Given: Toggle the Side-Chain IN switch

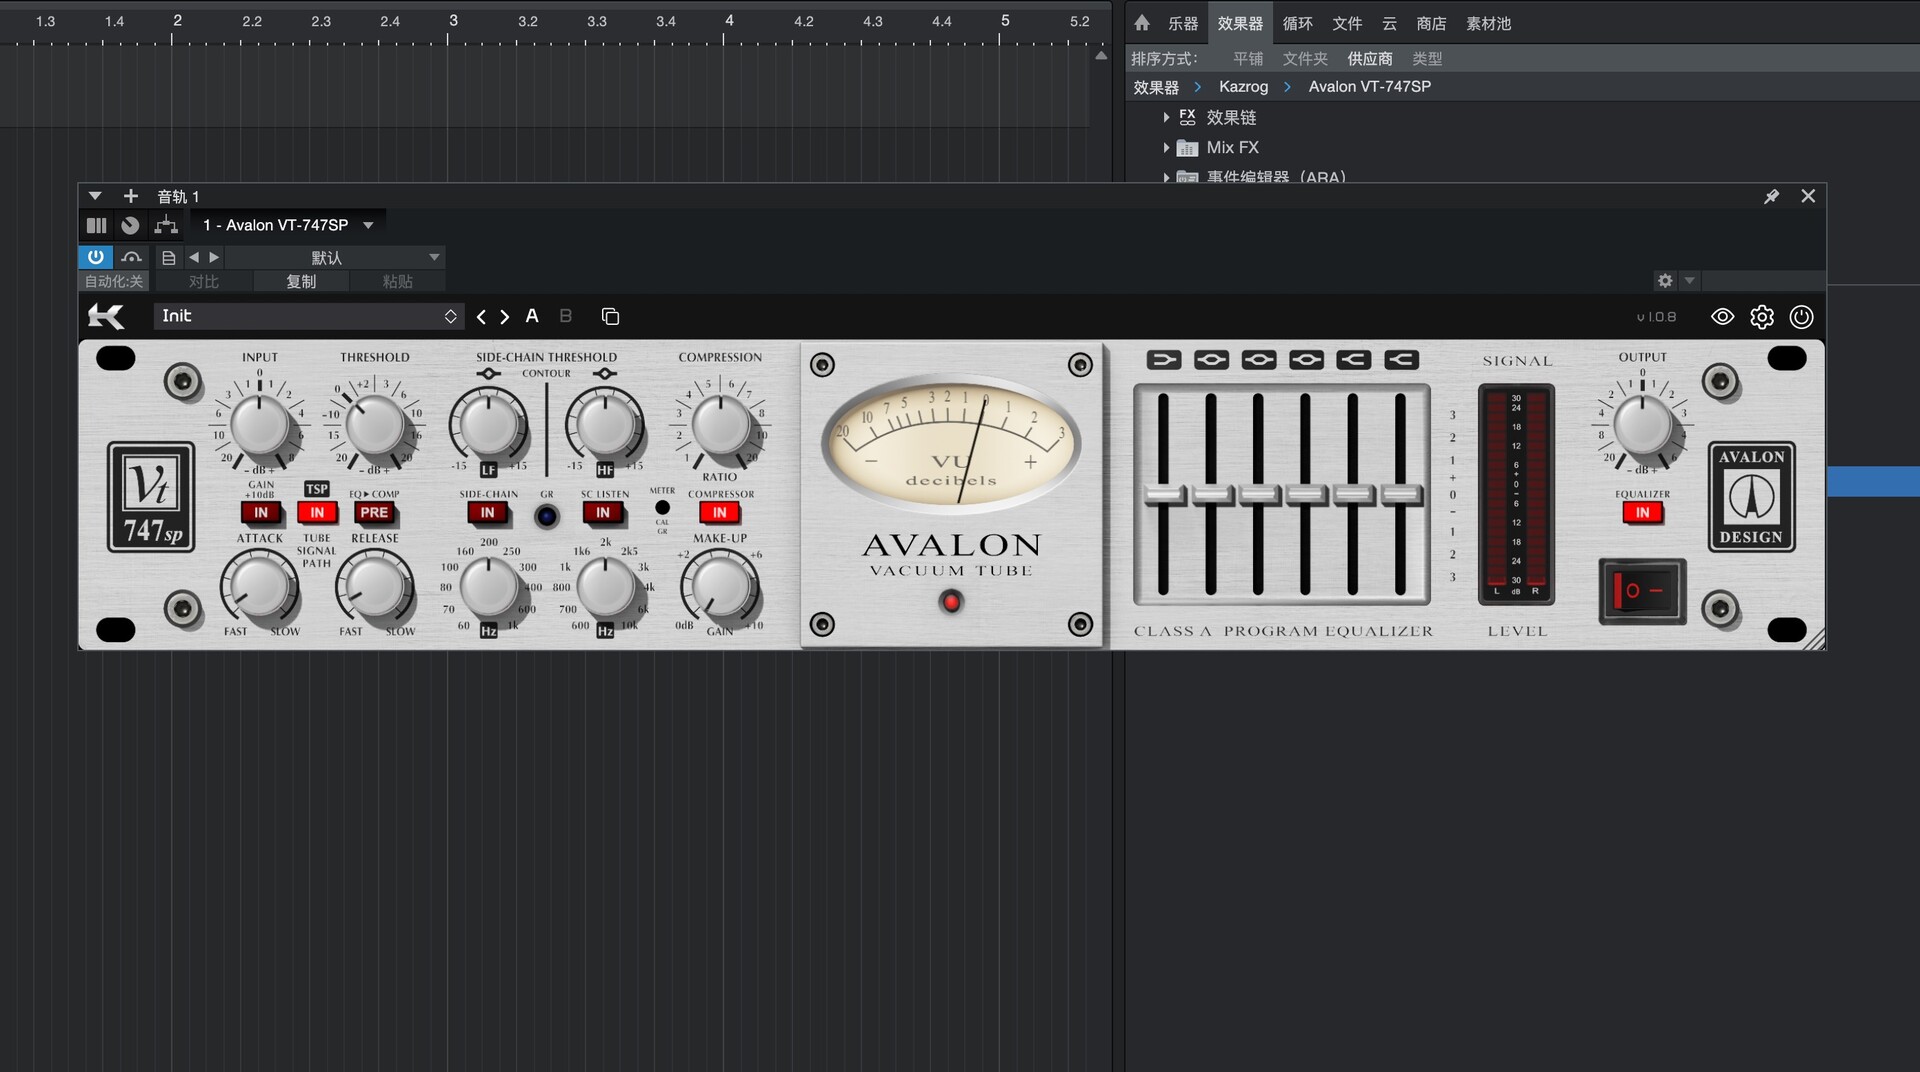Looking at the screenshot, I should pyautogui.click(x=488, y=513).
